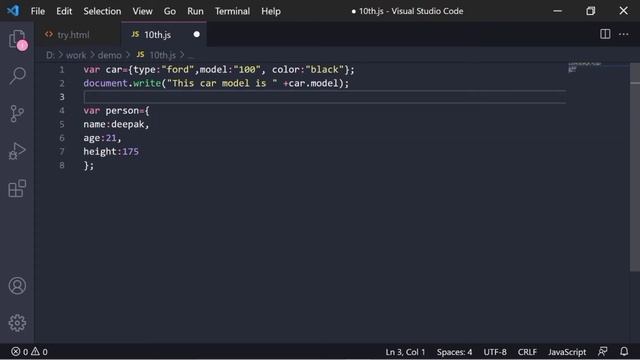Minimize the Visual Studio Code window
This screenshot has width=640, height=360.
click(x=558, y=11)
